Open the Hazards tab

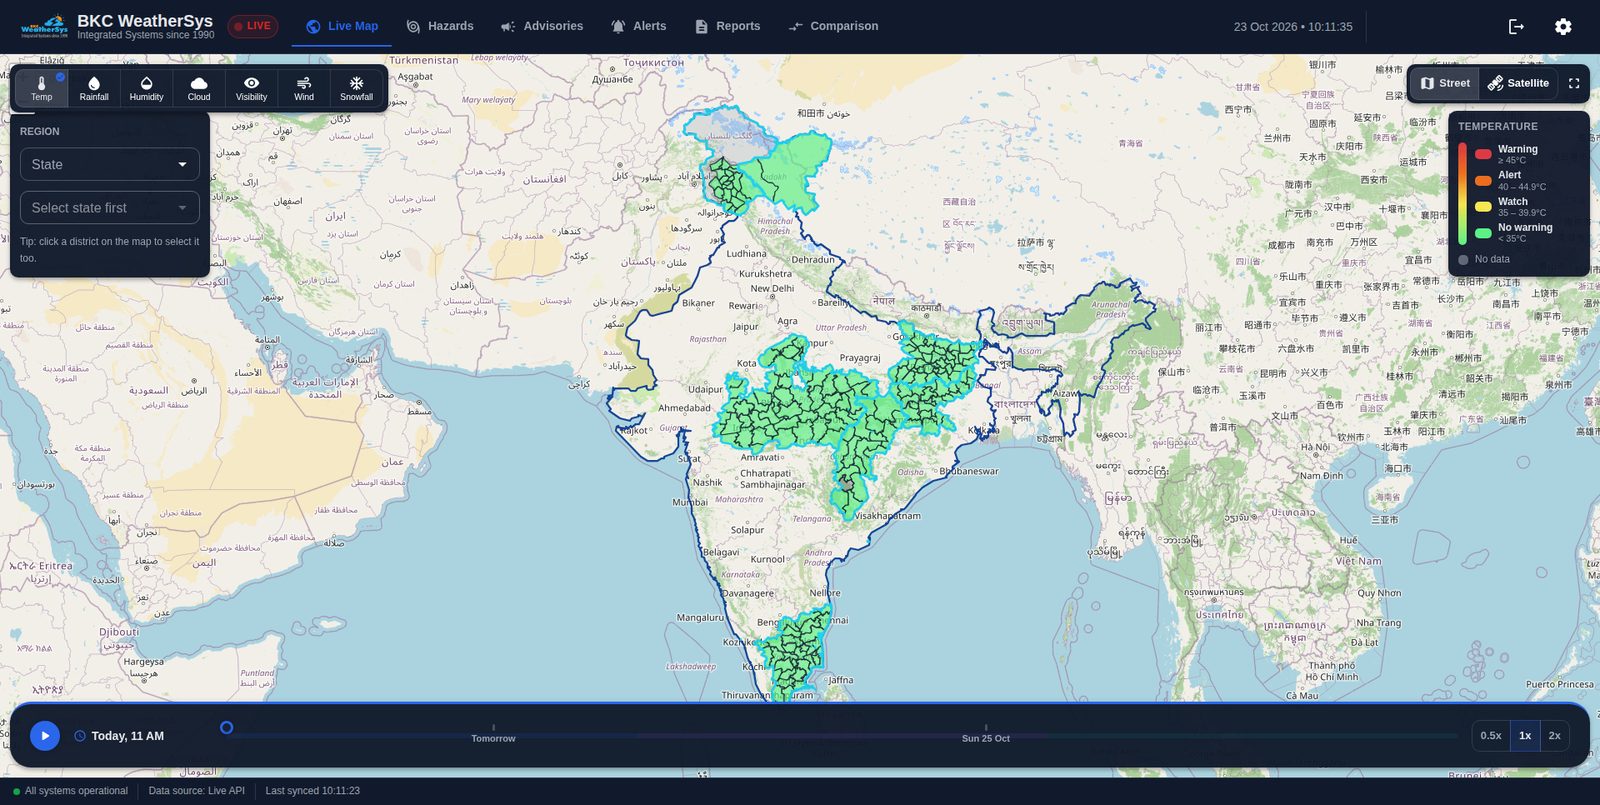pyautogui.click(x=440, y=26)
